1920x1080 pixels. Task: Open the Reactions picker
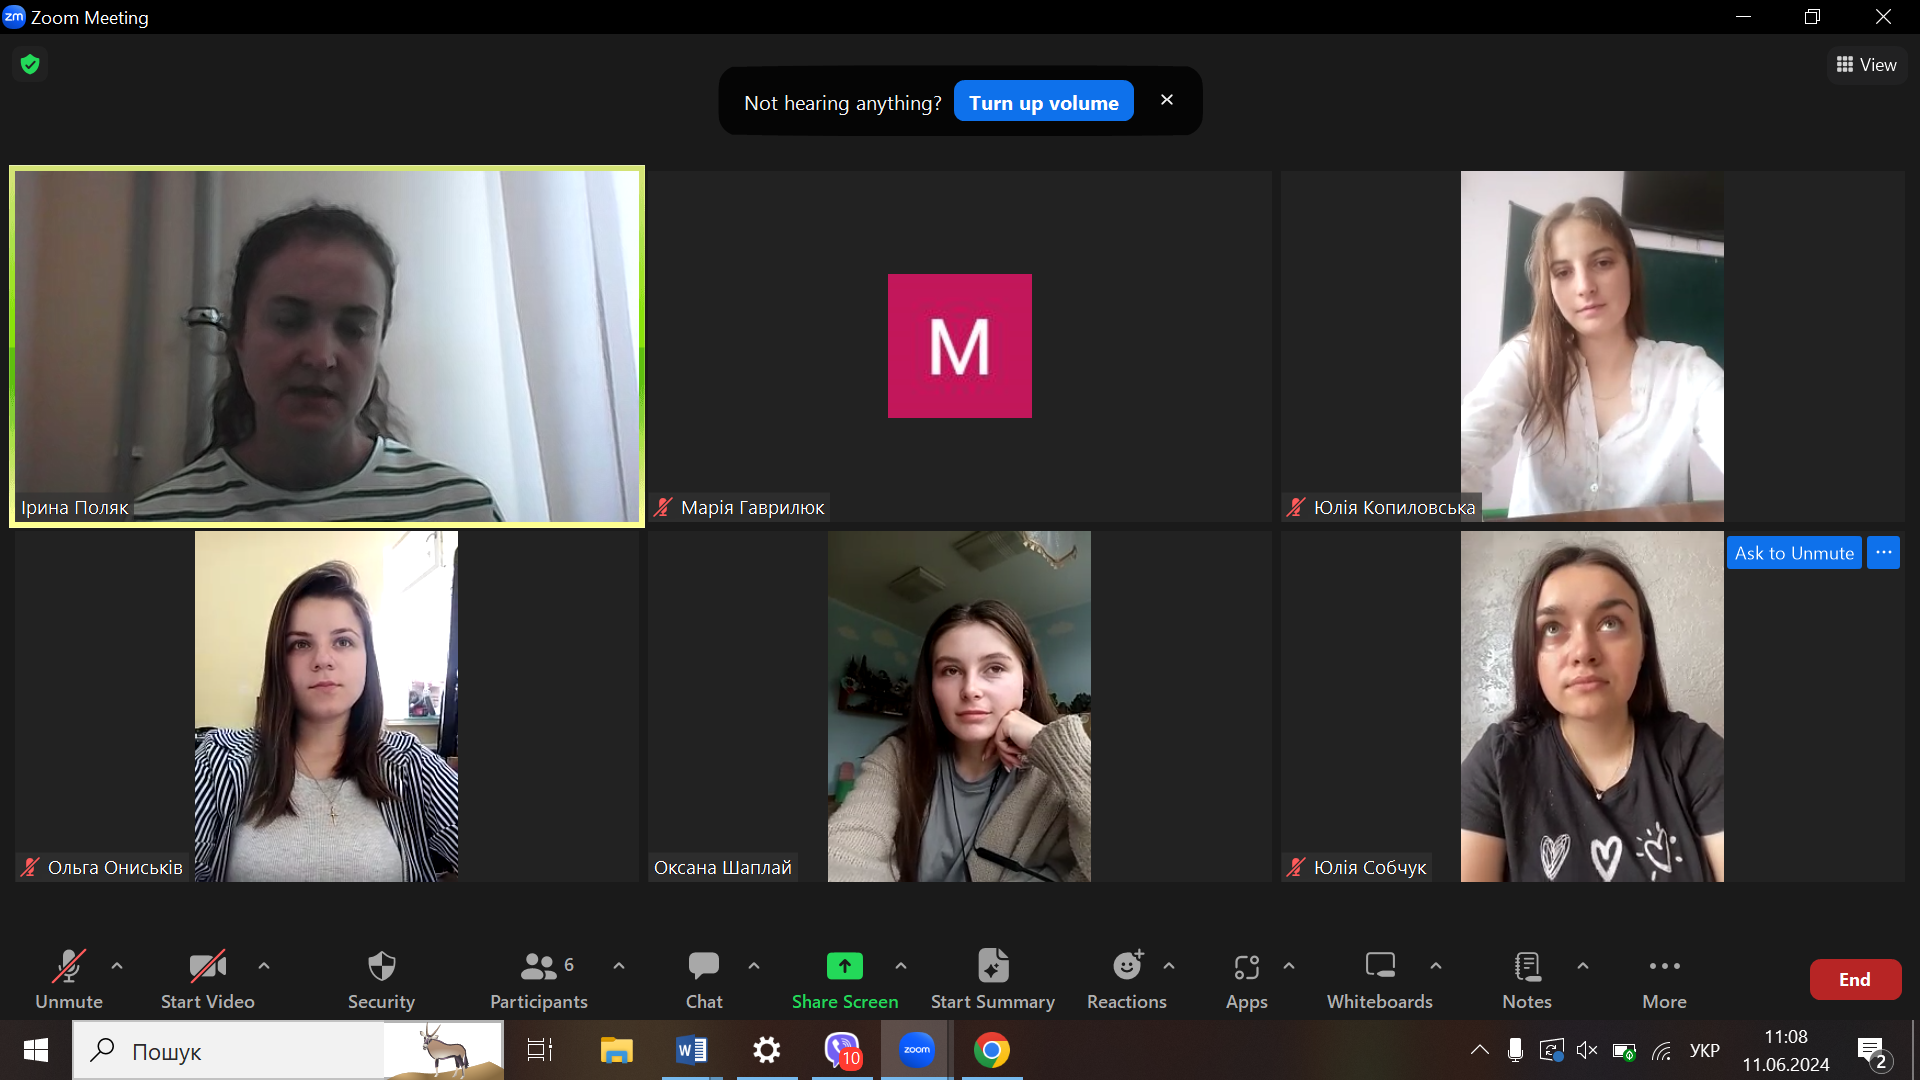1126,978
